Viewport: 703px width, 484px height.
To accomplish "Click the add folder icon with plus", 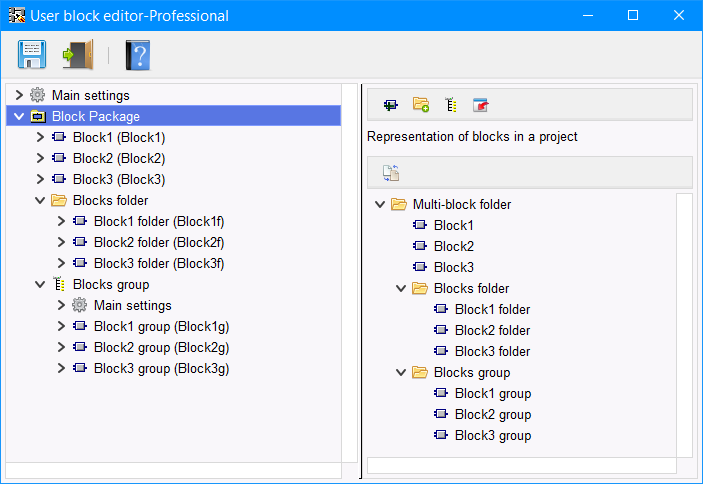I will click(x=421, y=104).
